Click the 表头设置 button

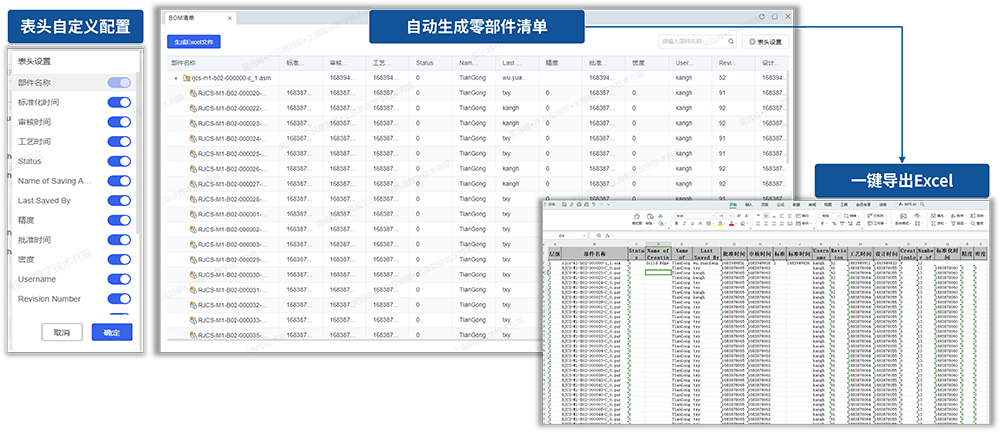[765, 41]
